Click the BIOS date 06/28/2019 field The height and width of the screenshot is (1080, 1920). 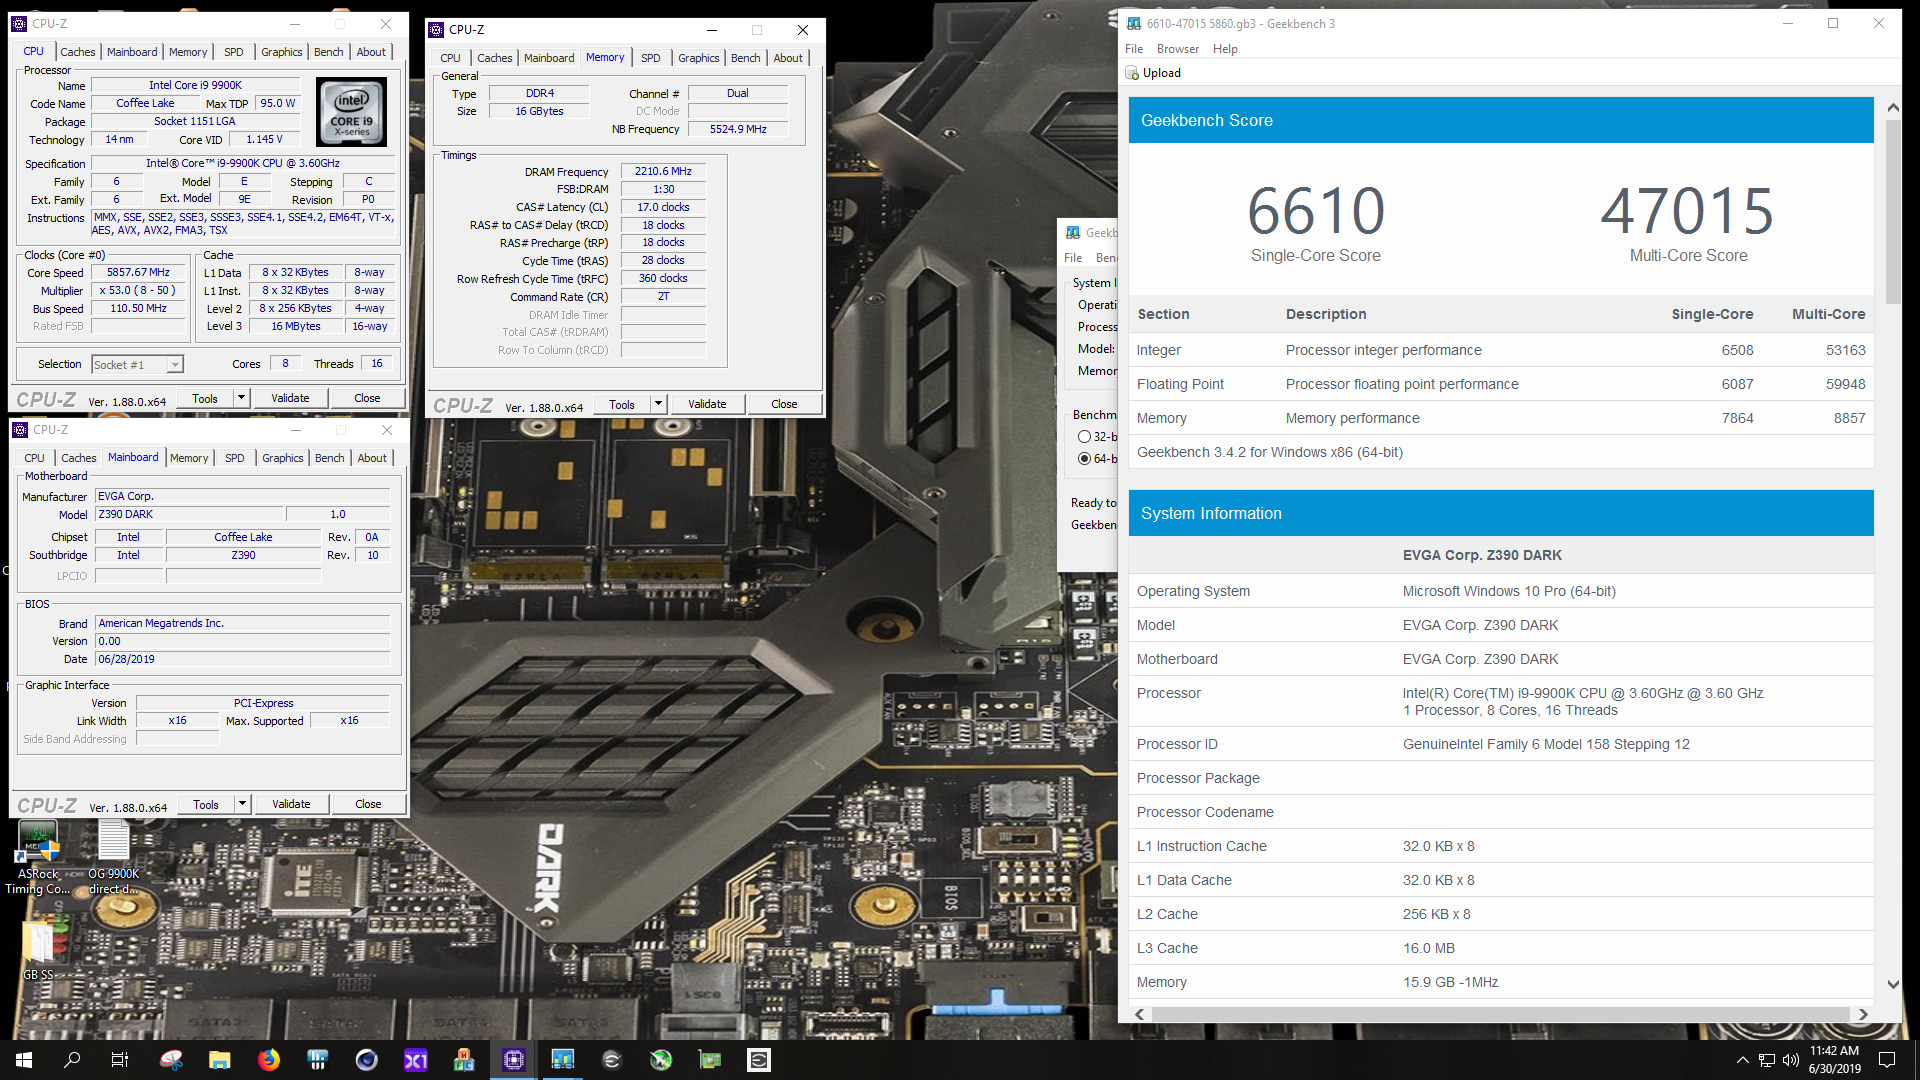[242, 660]
